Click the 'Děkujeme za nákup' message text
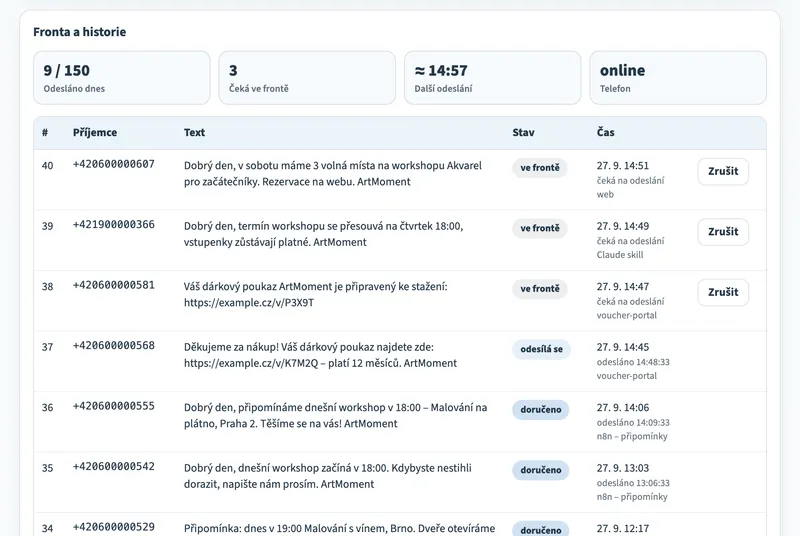Image resolution: width=800 pixels, height=536 pixels. (320, 355)
